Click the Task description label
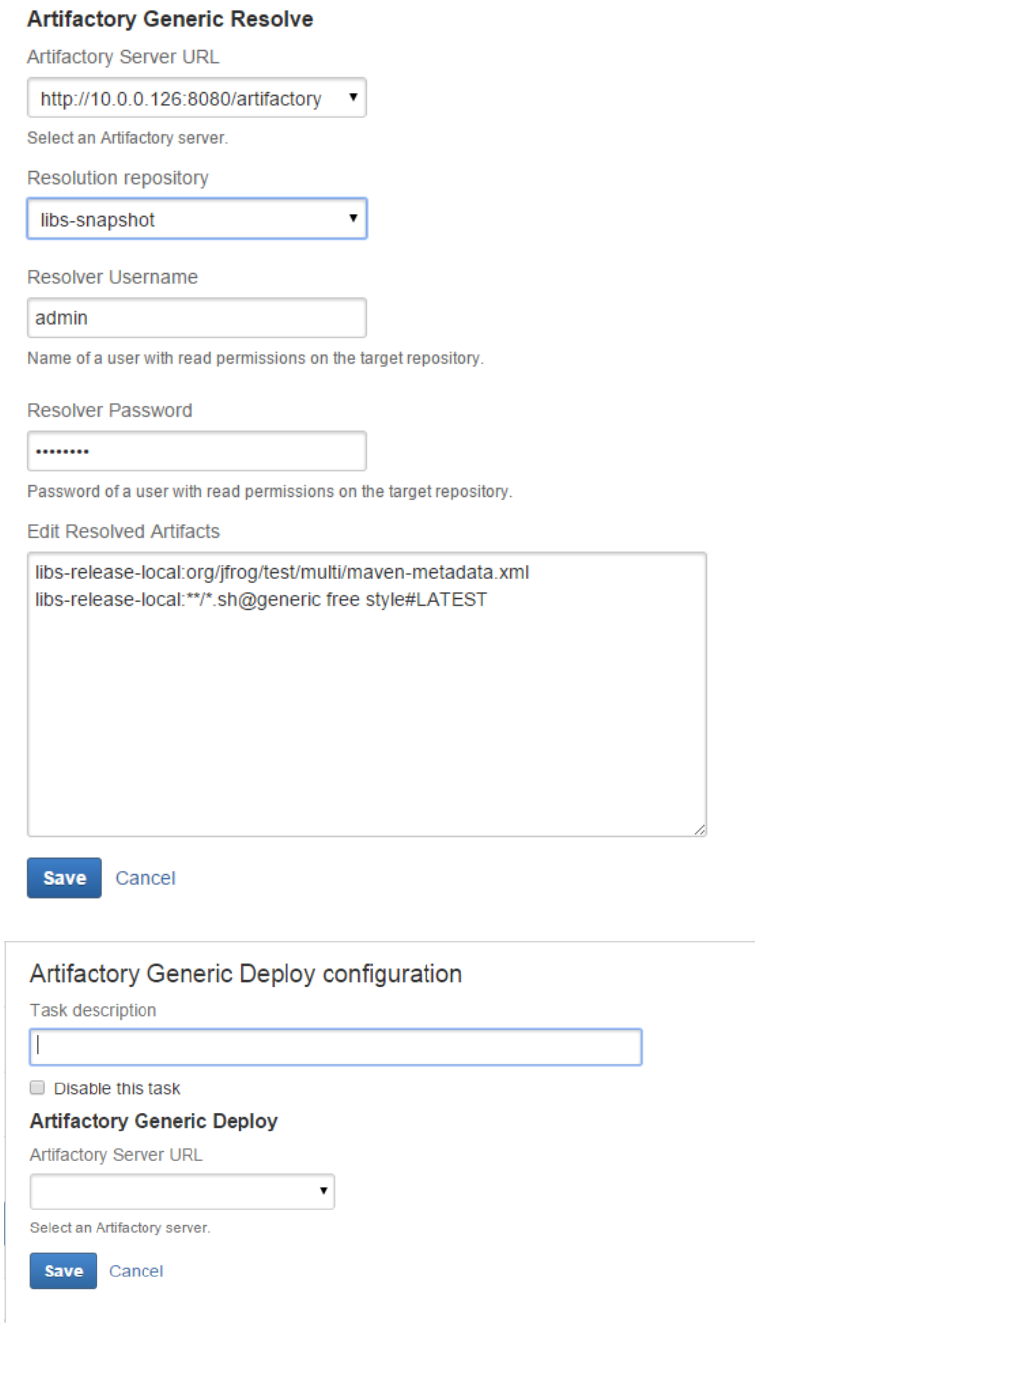 (x=93, y=1010)
